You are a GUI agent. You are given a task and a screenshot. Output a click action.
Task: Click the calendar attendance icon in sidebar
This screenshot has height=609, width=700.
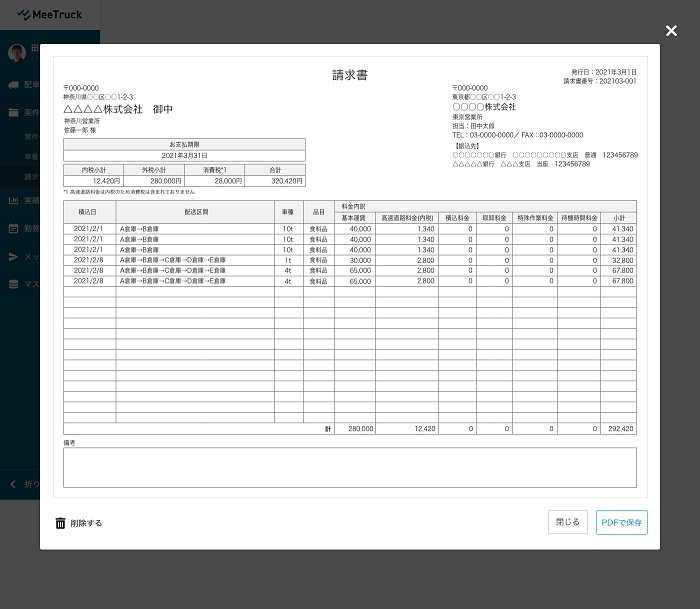(x=14, y=228)
